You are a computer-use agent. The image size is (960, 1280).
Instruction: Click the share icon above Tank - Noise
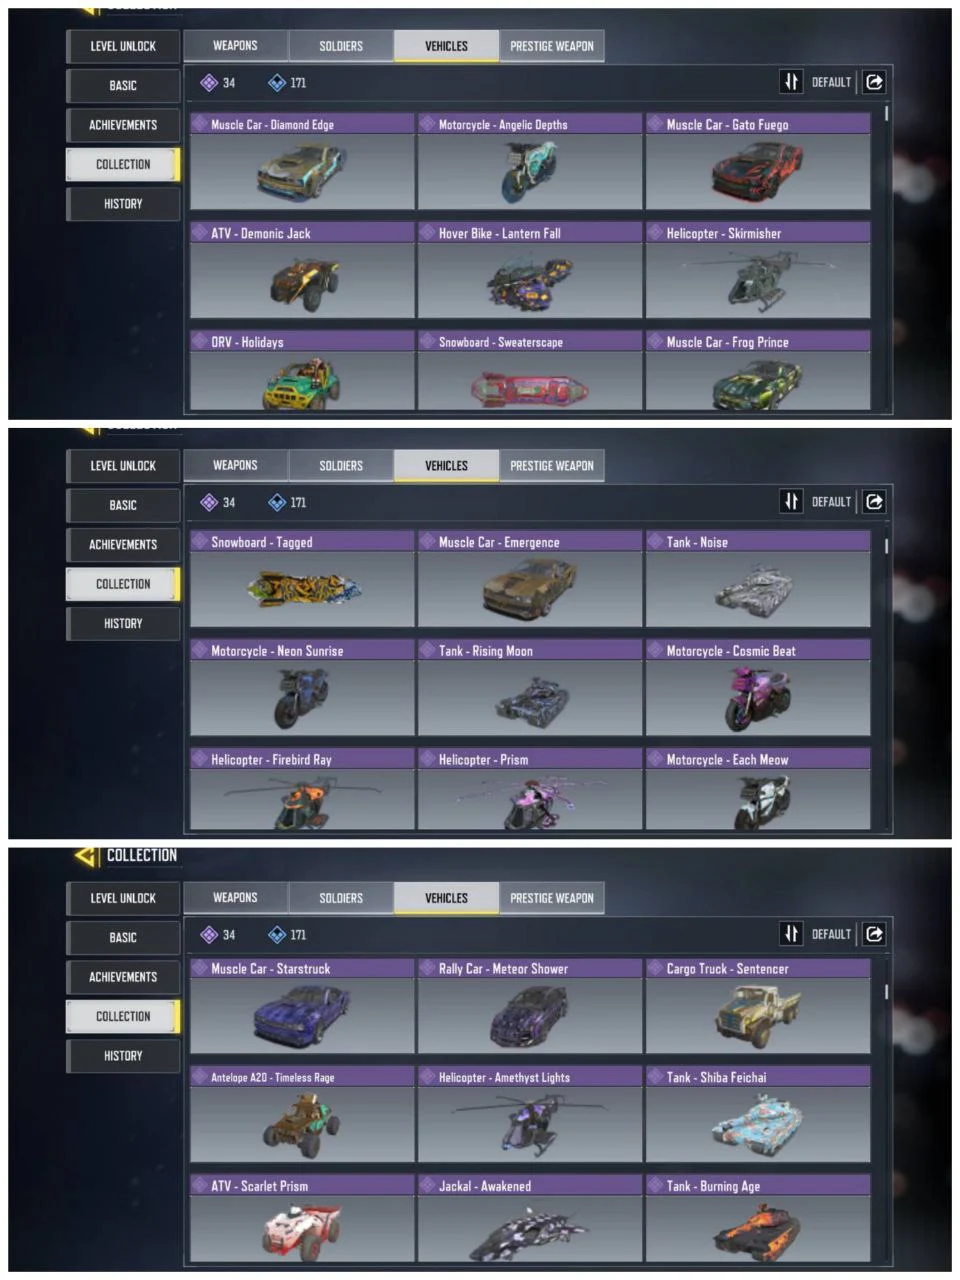874,502
